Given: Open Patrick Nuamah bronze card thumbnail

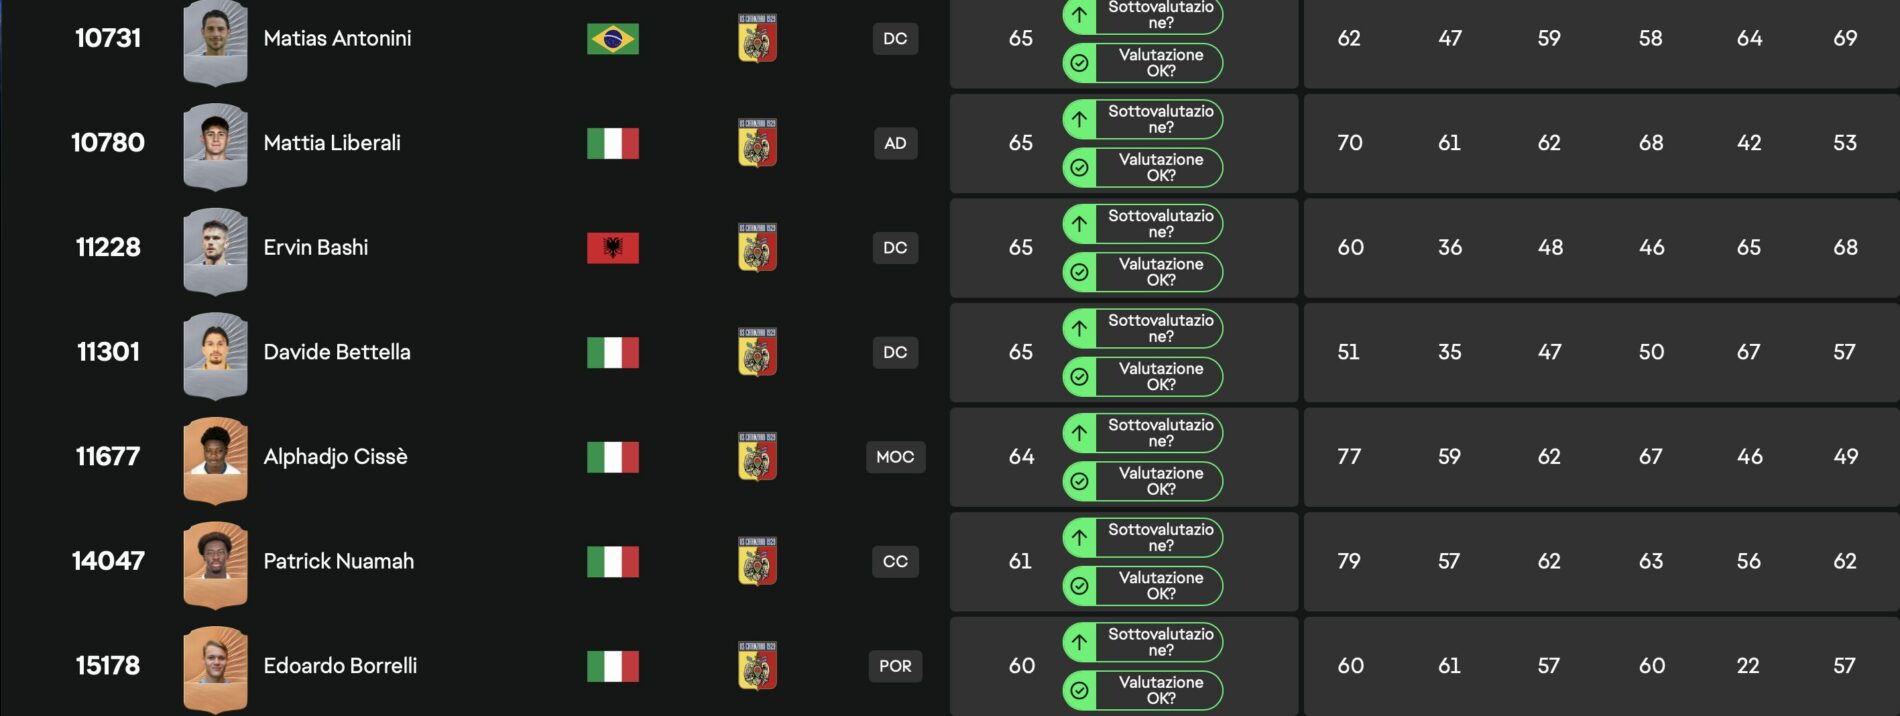Looking at the screenshot, I should pyautogui.click(x=215, y=564).
